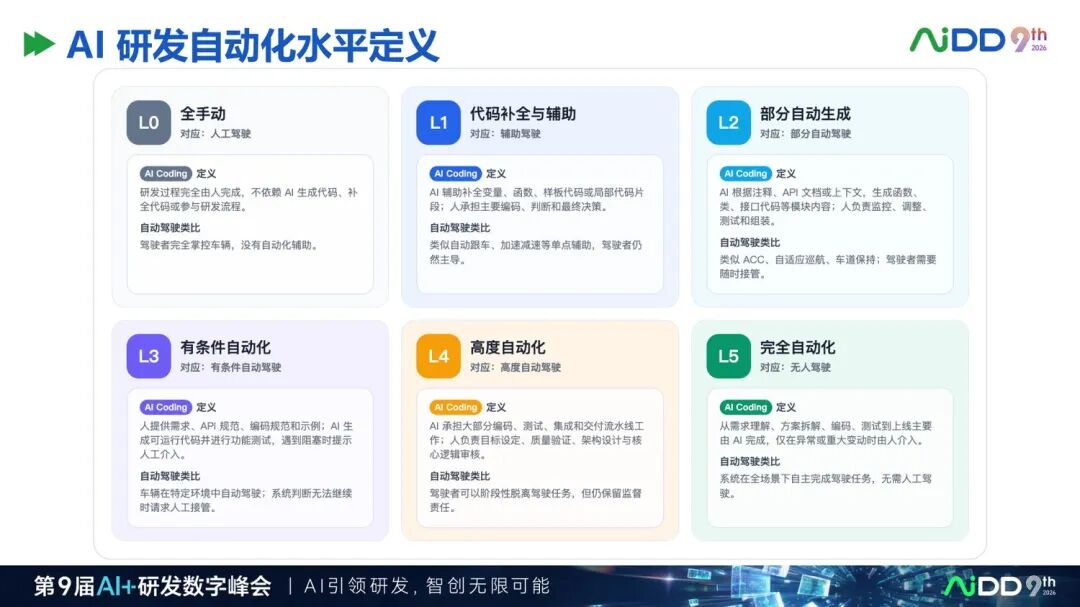Click footer text 第9届AI+研发数字峰会

click(153, 586)
